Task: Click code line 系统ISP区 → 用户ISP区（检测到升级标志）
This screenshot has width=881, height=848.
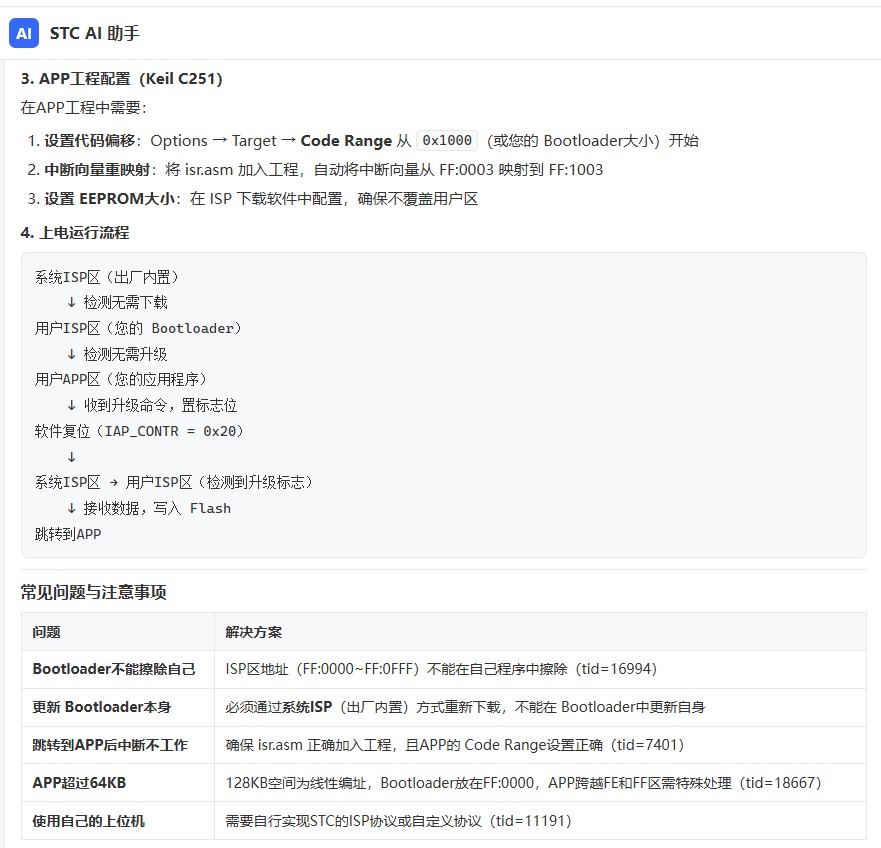Action: click(x=174, y=482)
